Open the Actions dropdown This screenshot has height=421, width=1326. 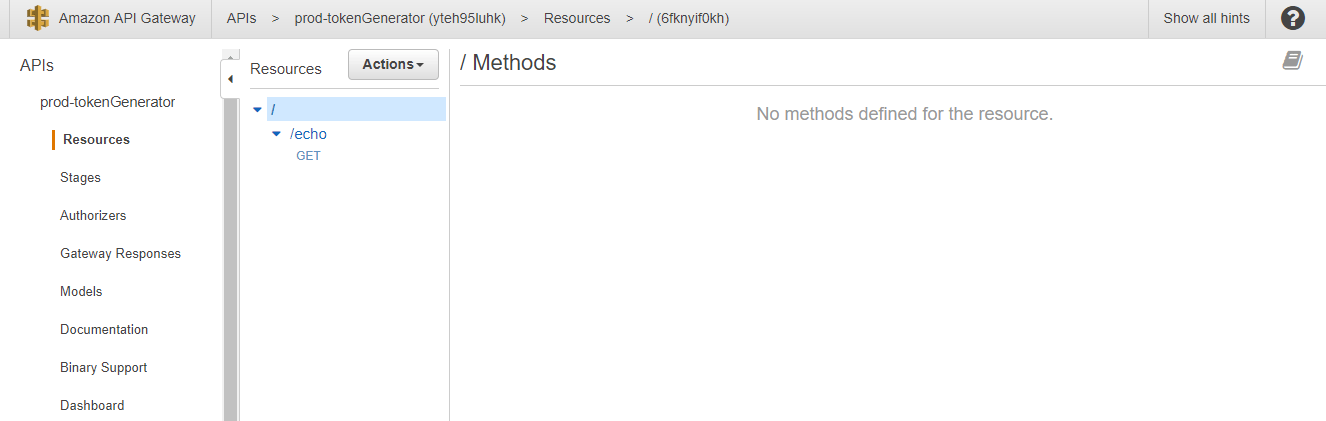point(393,64)
